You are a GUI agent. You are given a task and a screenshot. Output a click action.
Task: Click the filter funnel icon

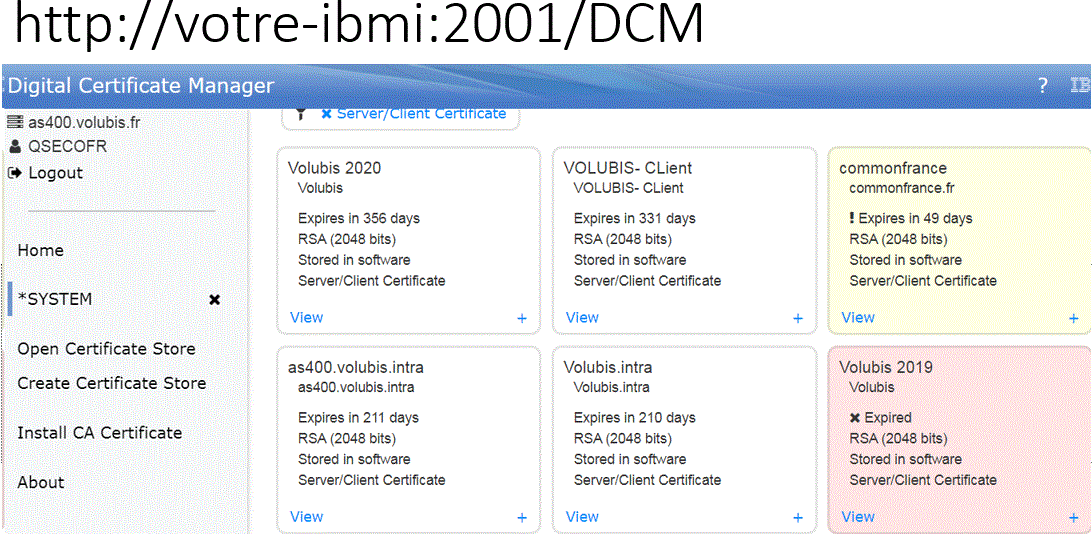[x=300, y=113]
